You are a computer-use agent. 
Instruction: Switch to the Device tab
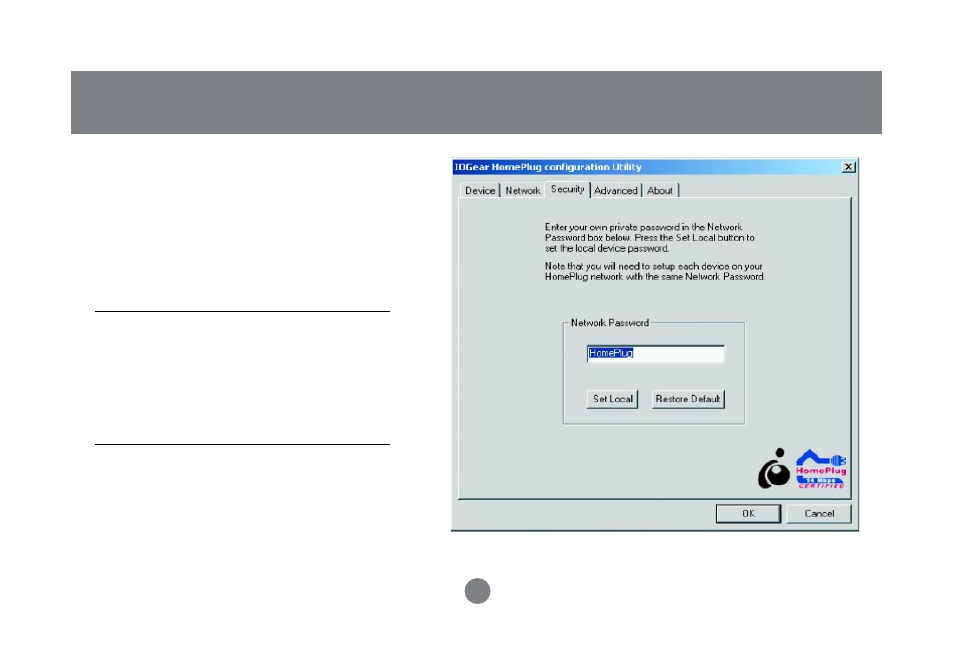pyautogui.click(x=479, y=190)
